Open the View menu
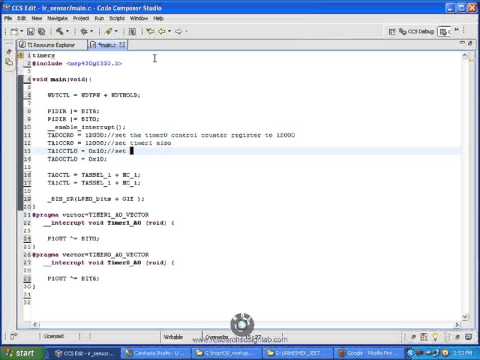The width and height of the screenshot is (480, 360). pyautogui.click(x=37, y=18)
